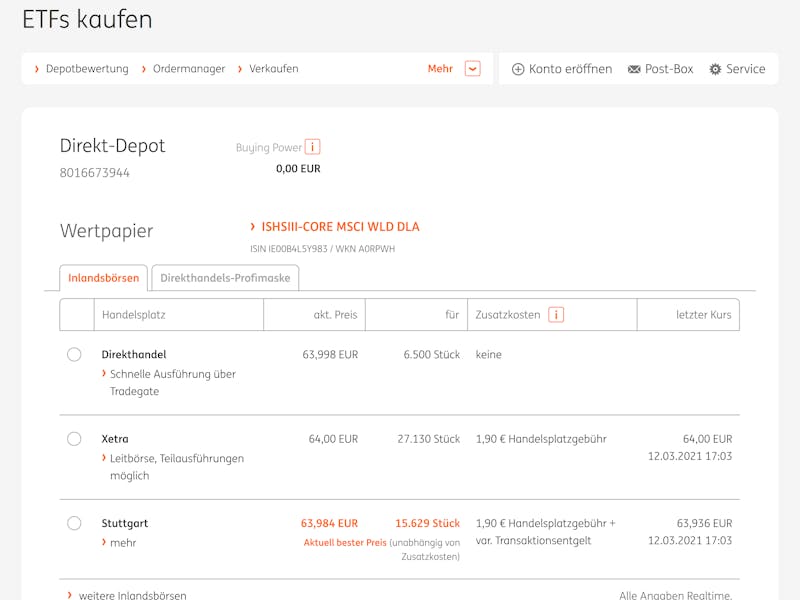Click the arrow icon before weitere Inlandsbörsen
Viewport: 800px width, 600px height.
pos(70,595)
